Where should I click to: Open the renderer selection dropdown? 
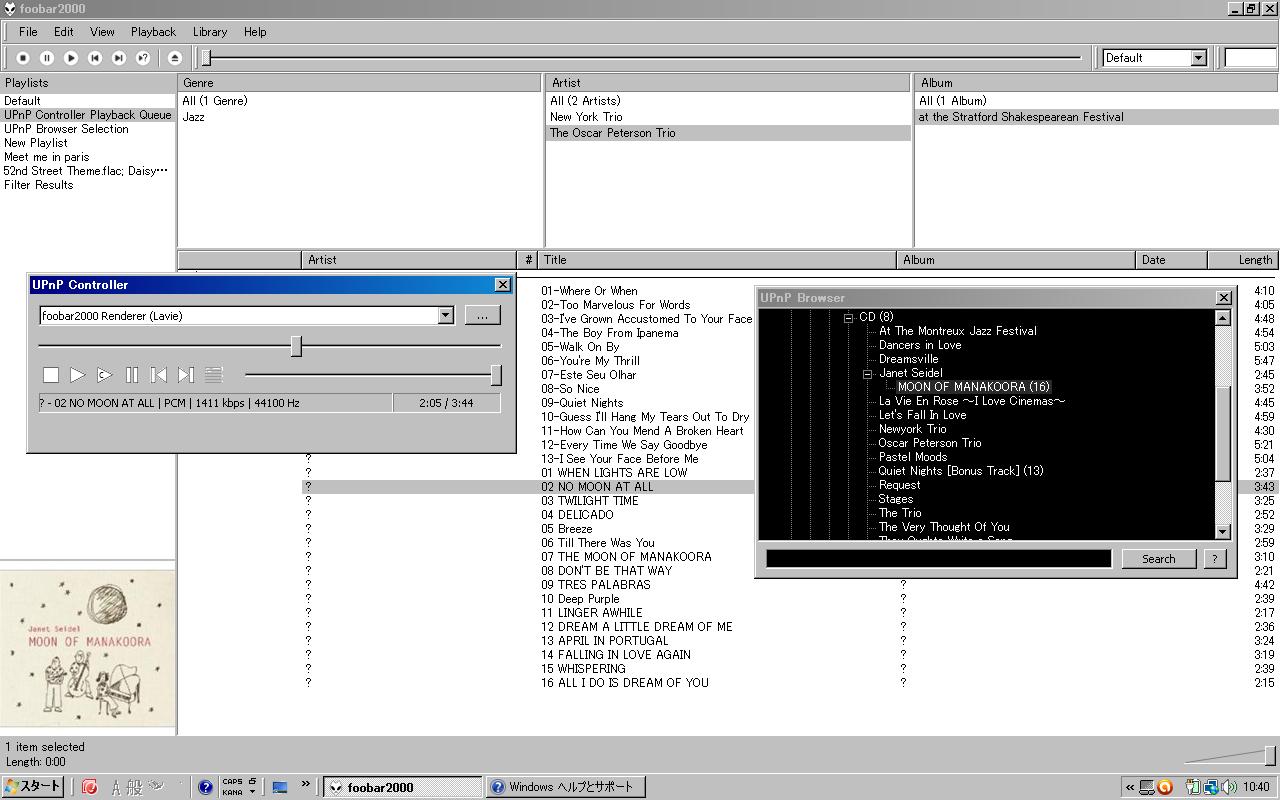click(x=446, y=316)
